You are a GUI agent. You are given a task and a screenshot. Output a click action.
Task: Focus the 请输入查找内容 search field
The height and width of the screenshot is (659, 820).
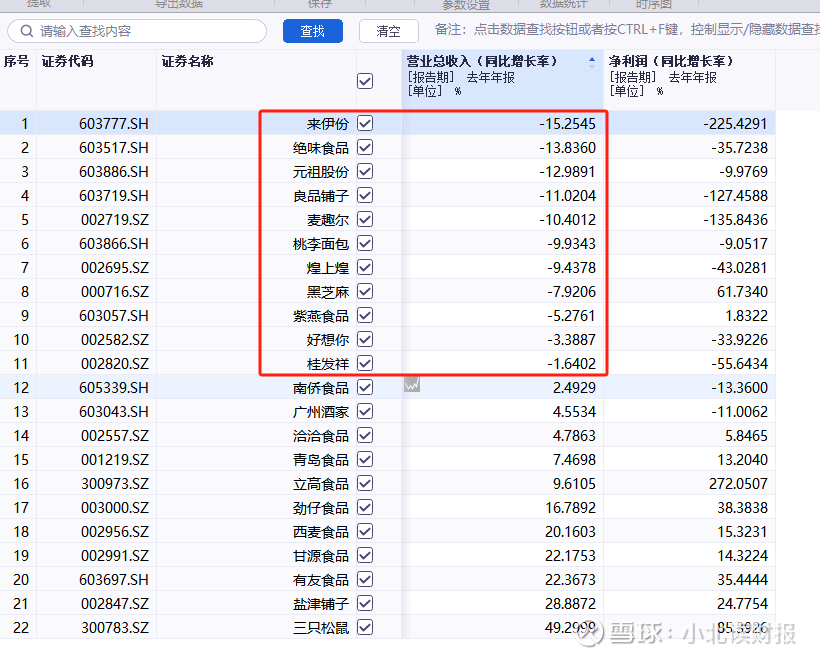(x=137, y=31)
